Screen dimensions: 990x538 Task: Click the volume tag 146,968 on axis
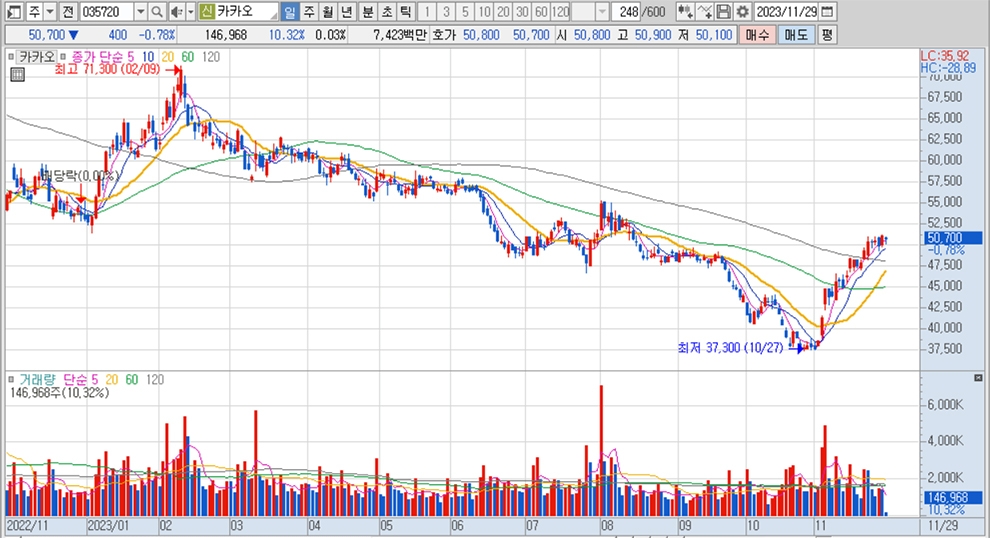pyautogui.click(x=953, y=498)
